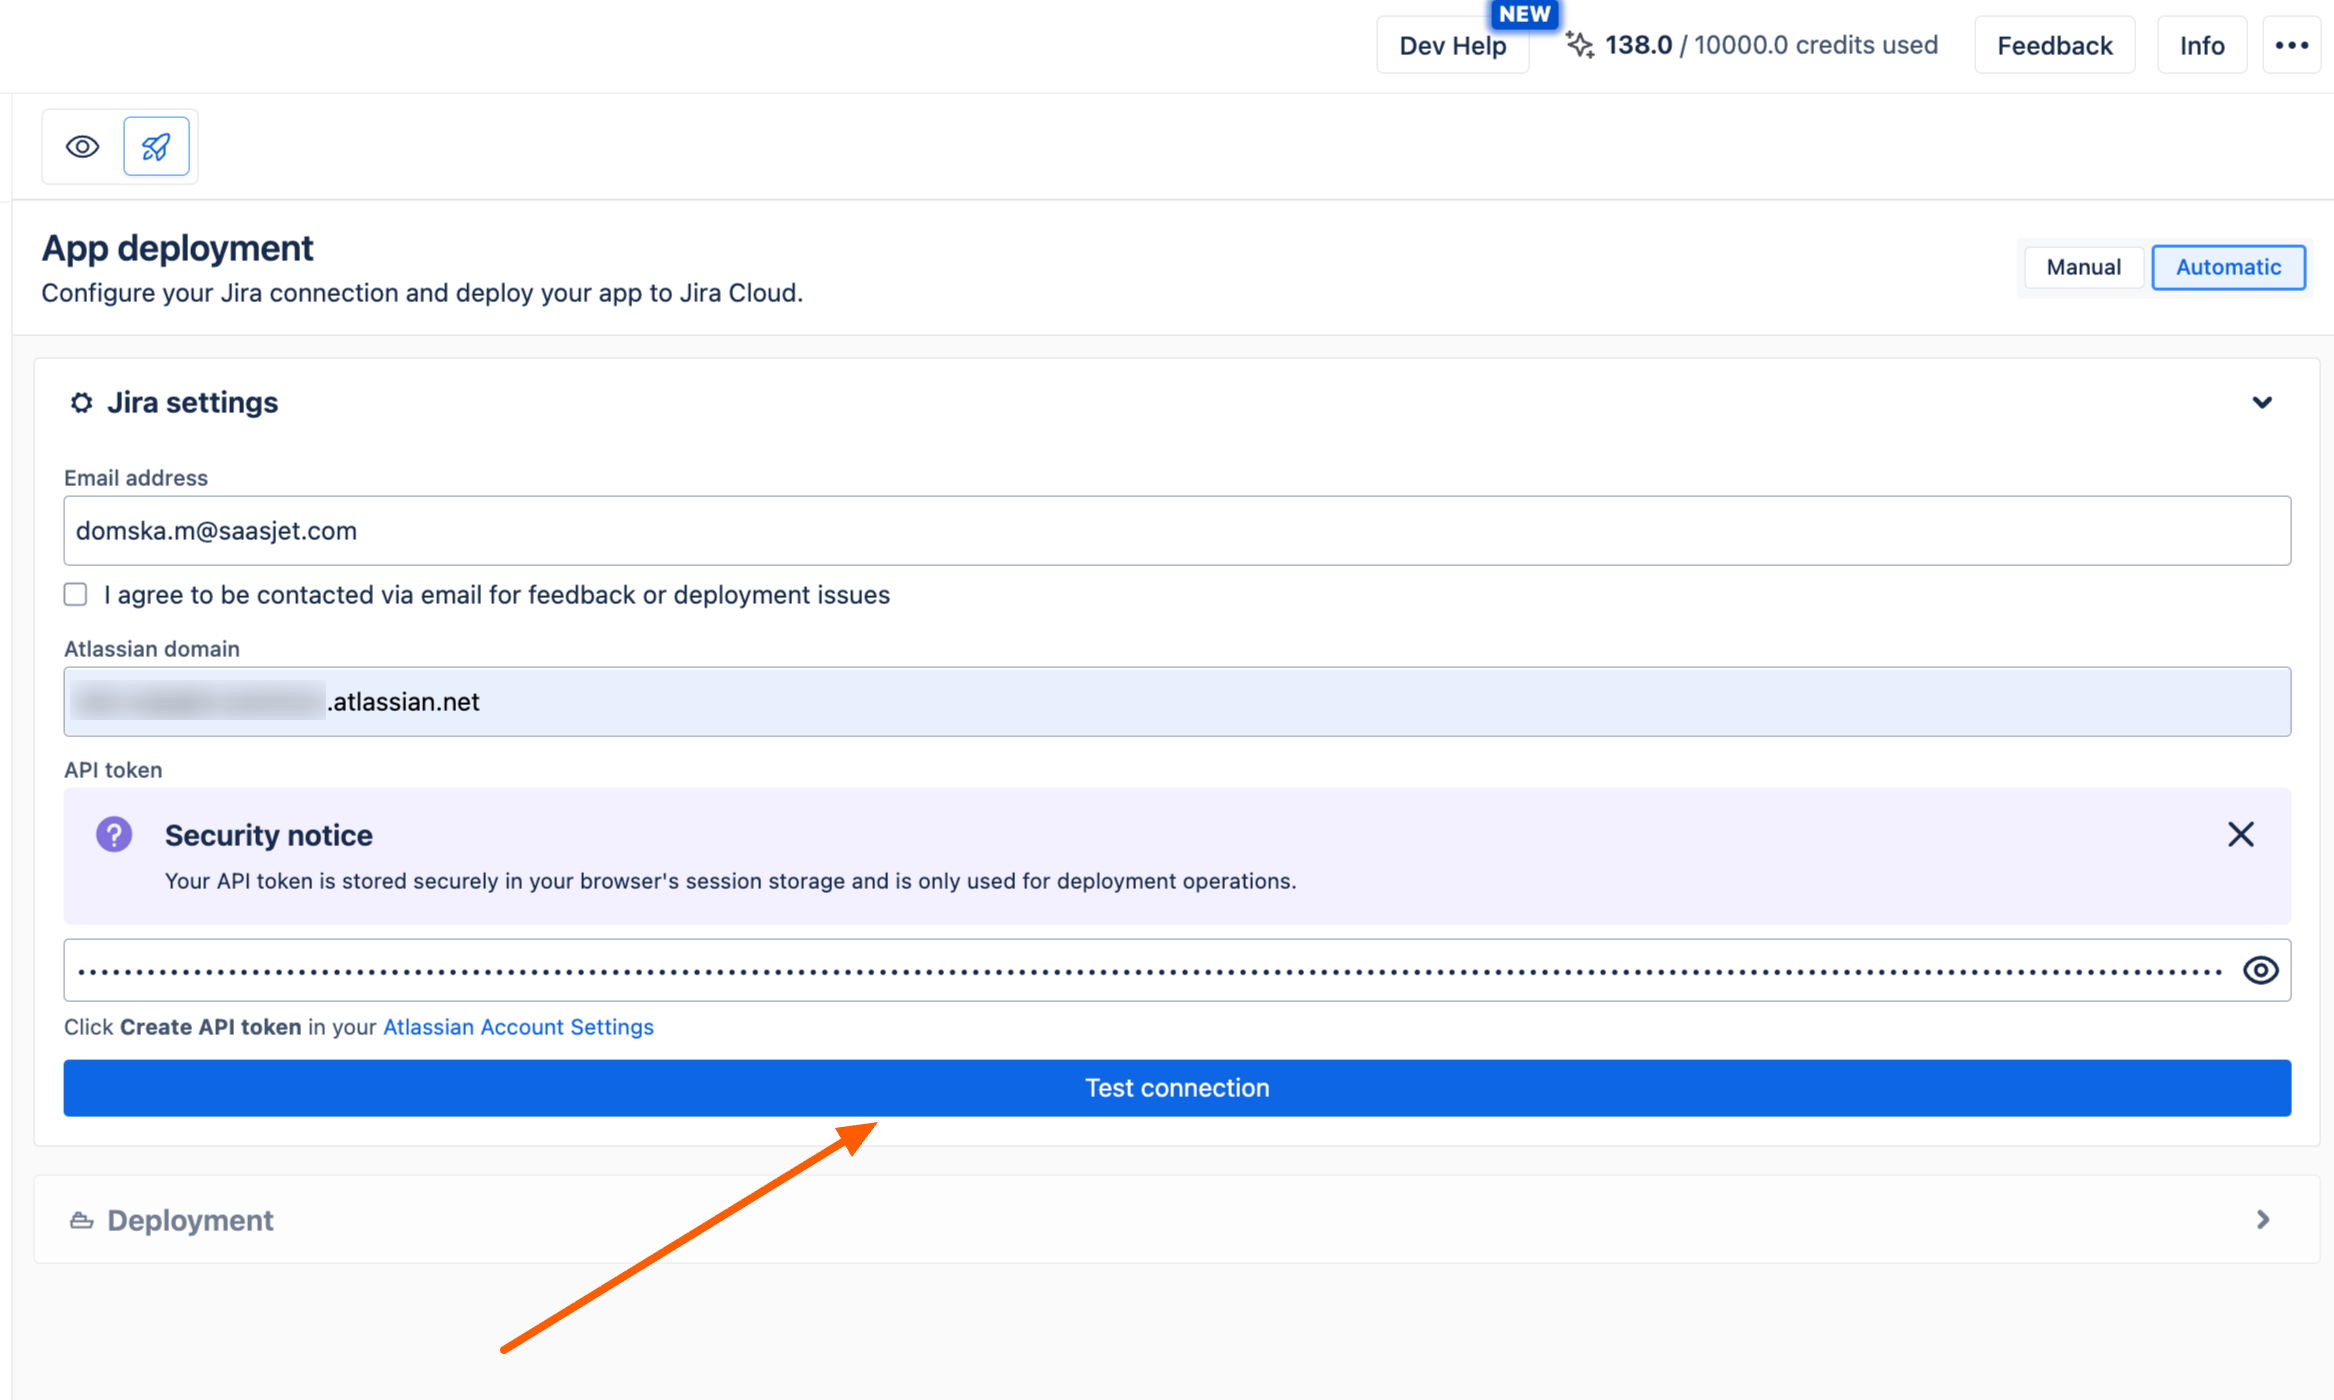Click the Email address input field
2334x1400 pixels.
coord(1177,531)
